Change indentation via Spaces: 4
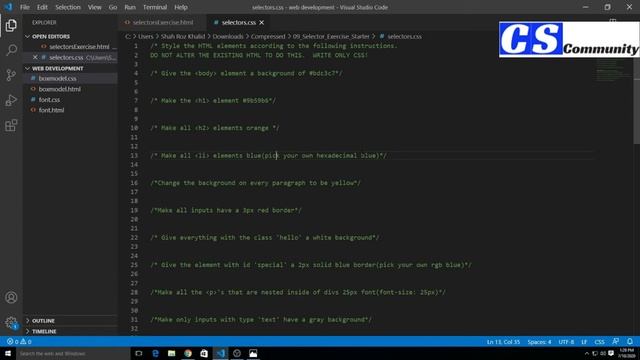The width and height of the screenshot is (640, 360). point(539,342)
